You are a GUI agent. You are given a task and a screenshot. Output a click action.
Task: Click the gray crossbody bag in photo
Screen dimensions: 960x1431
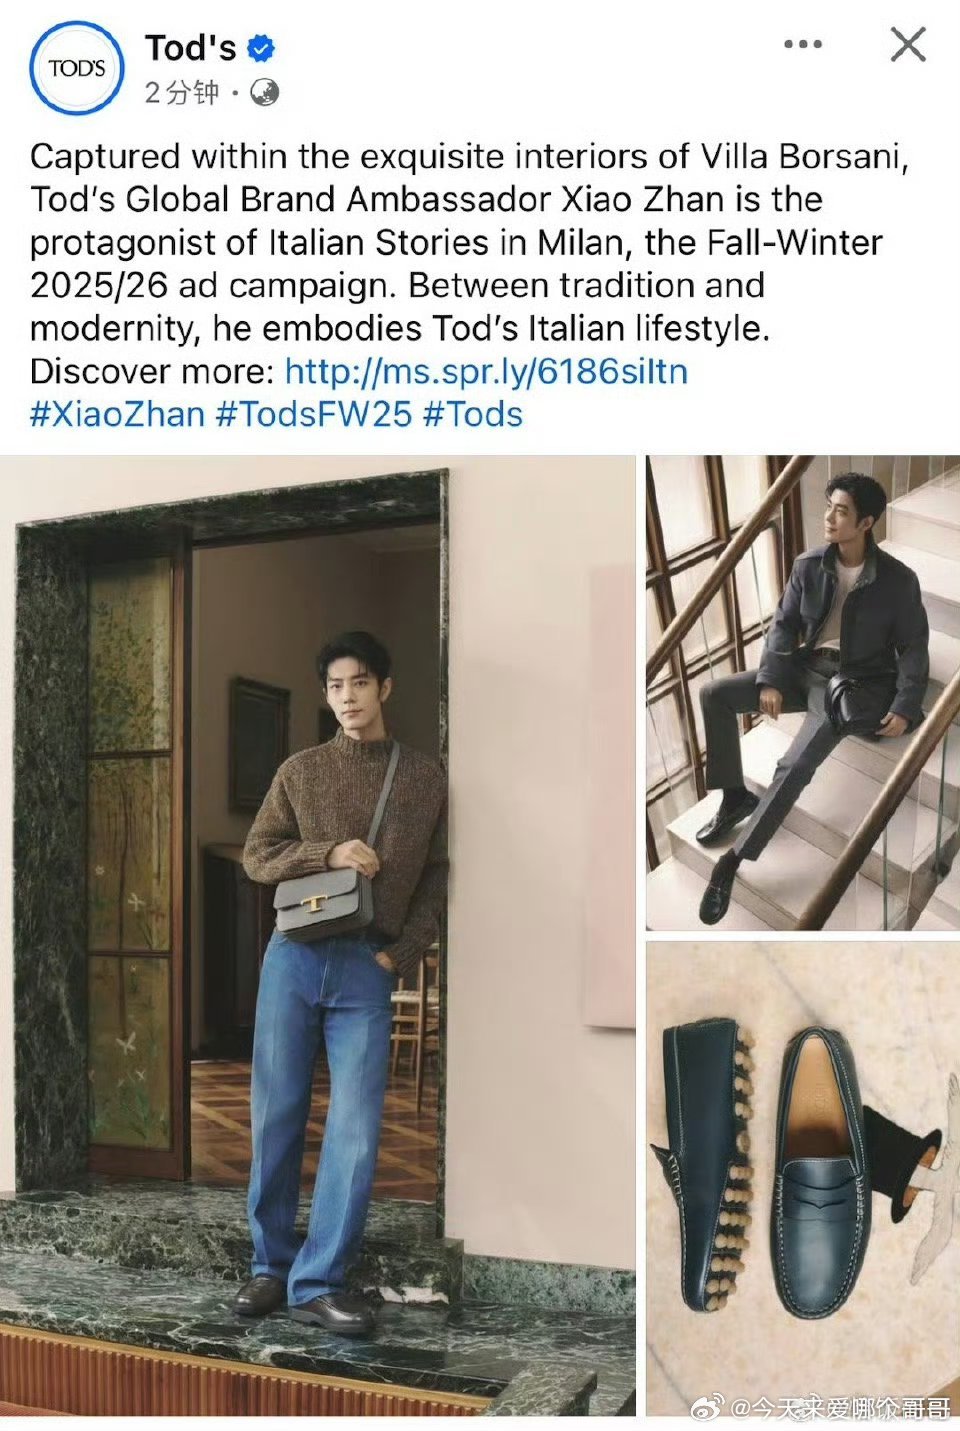coord(324,903)
